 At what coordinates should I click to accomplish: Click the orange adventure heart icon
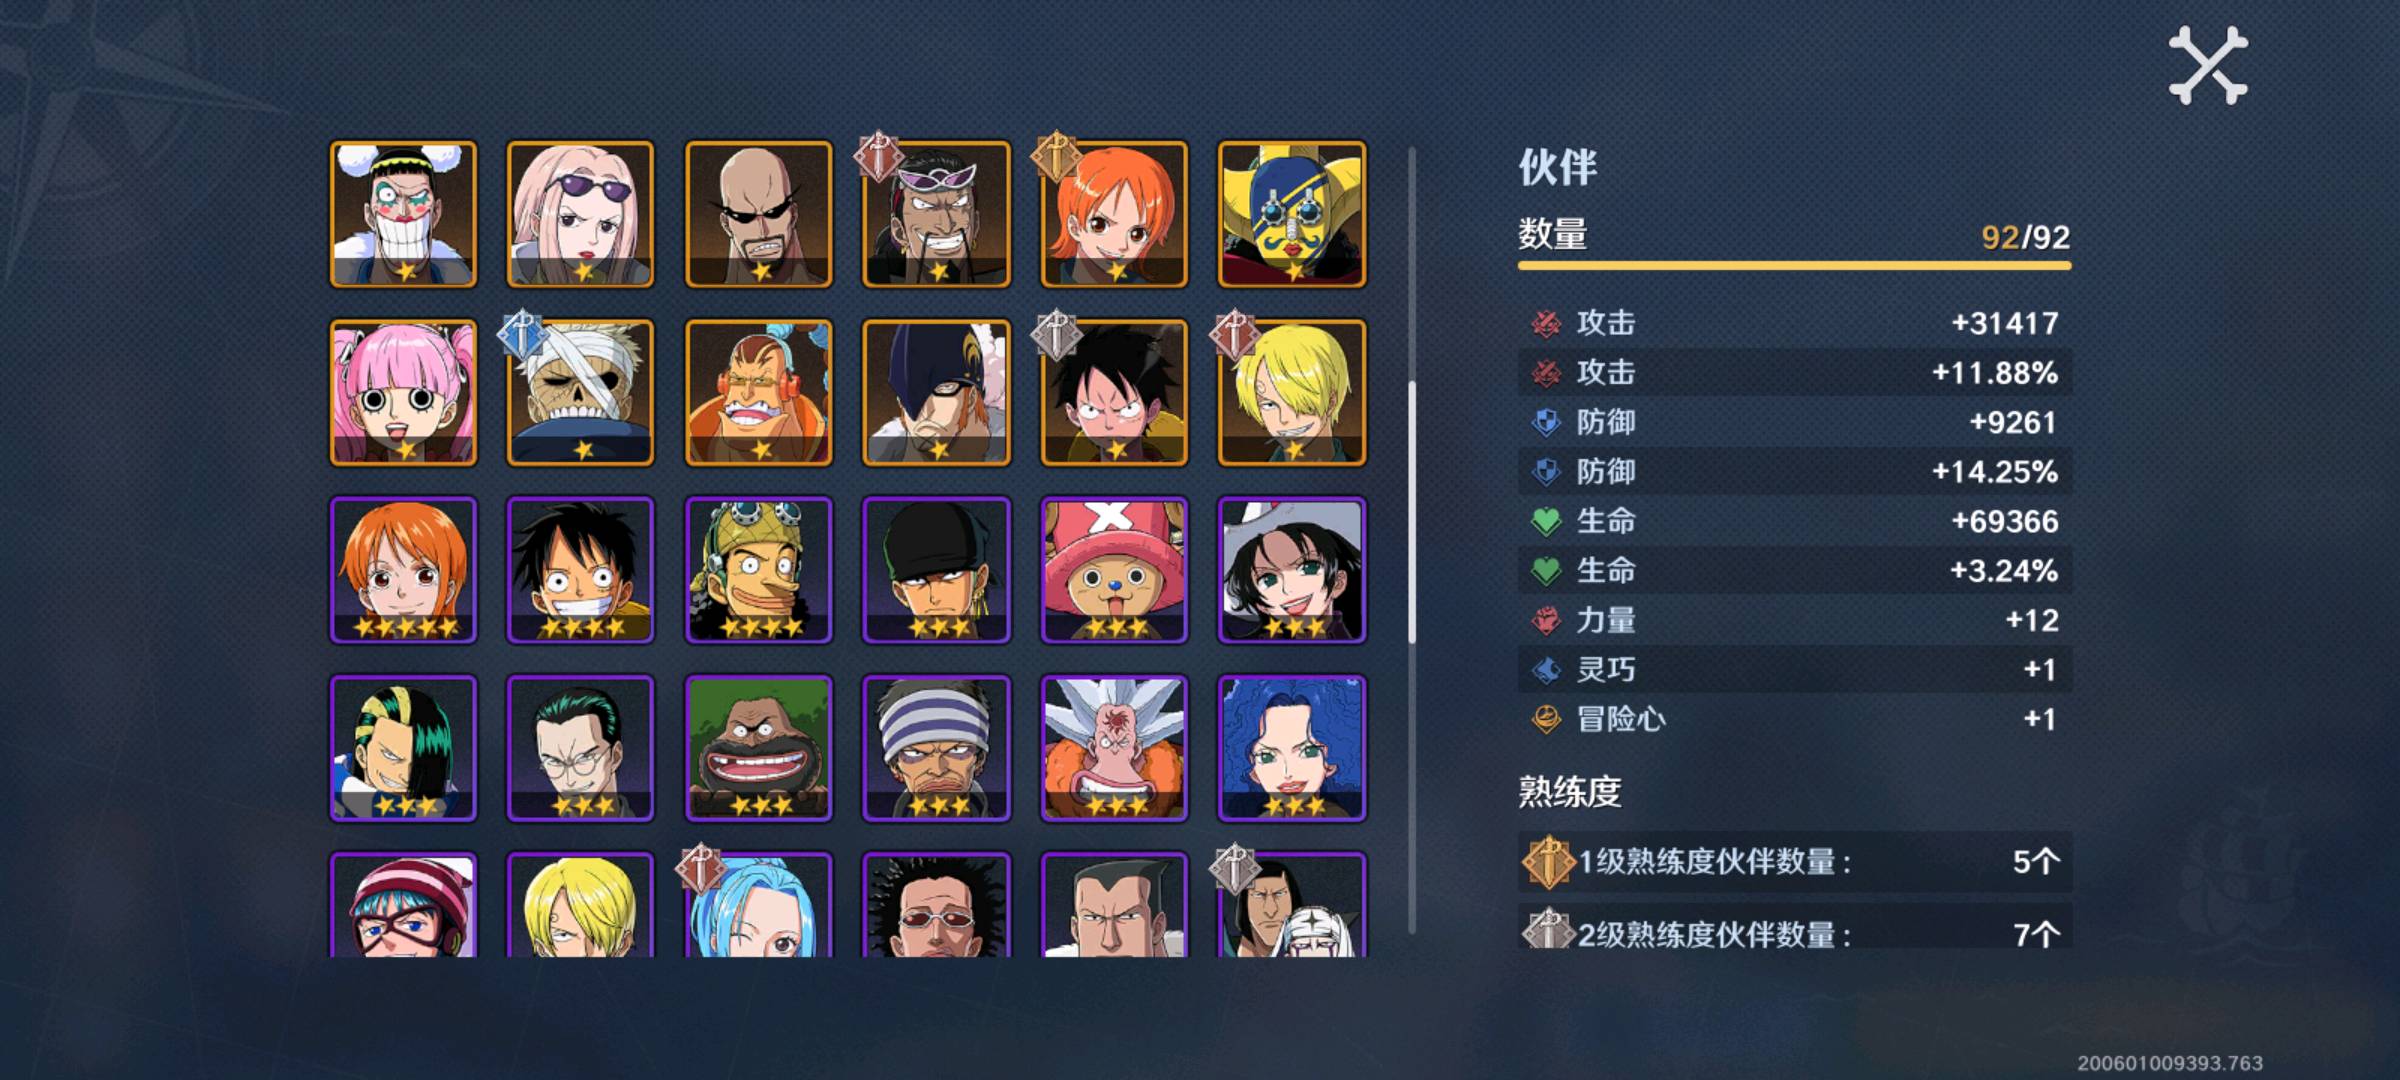pyautogui.click(x=1546, y=719)
